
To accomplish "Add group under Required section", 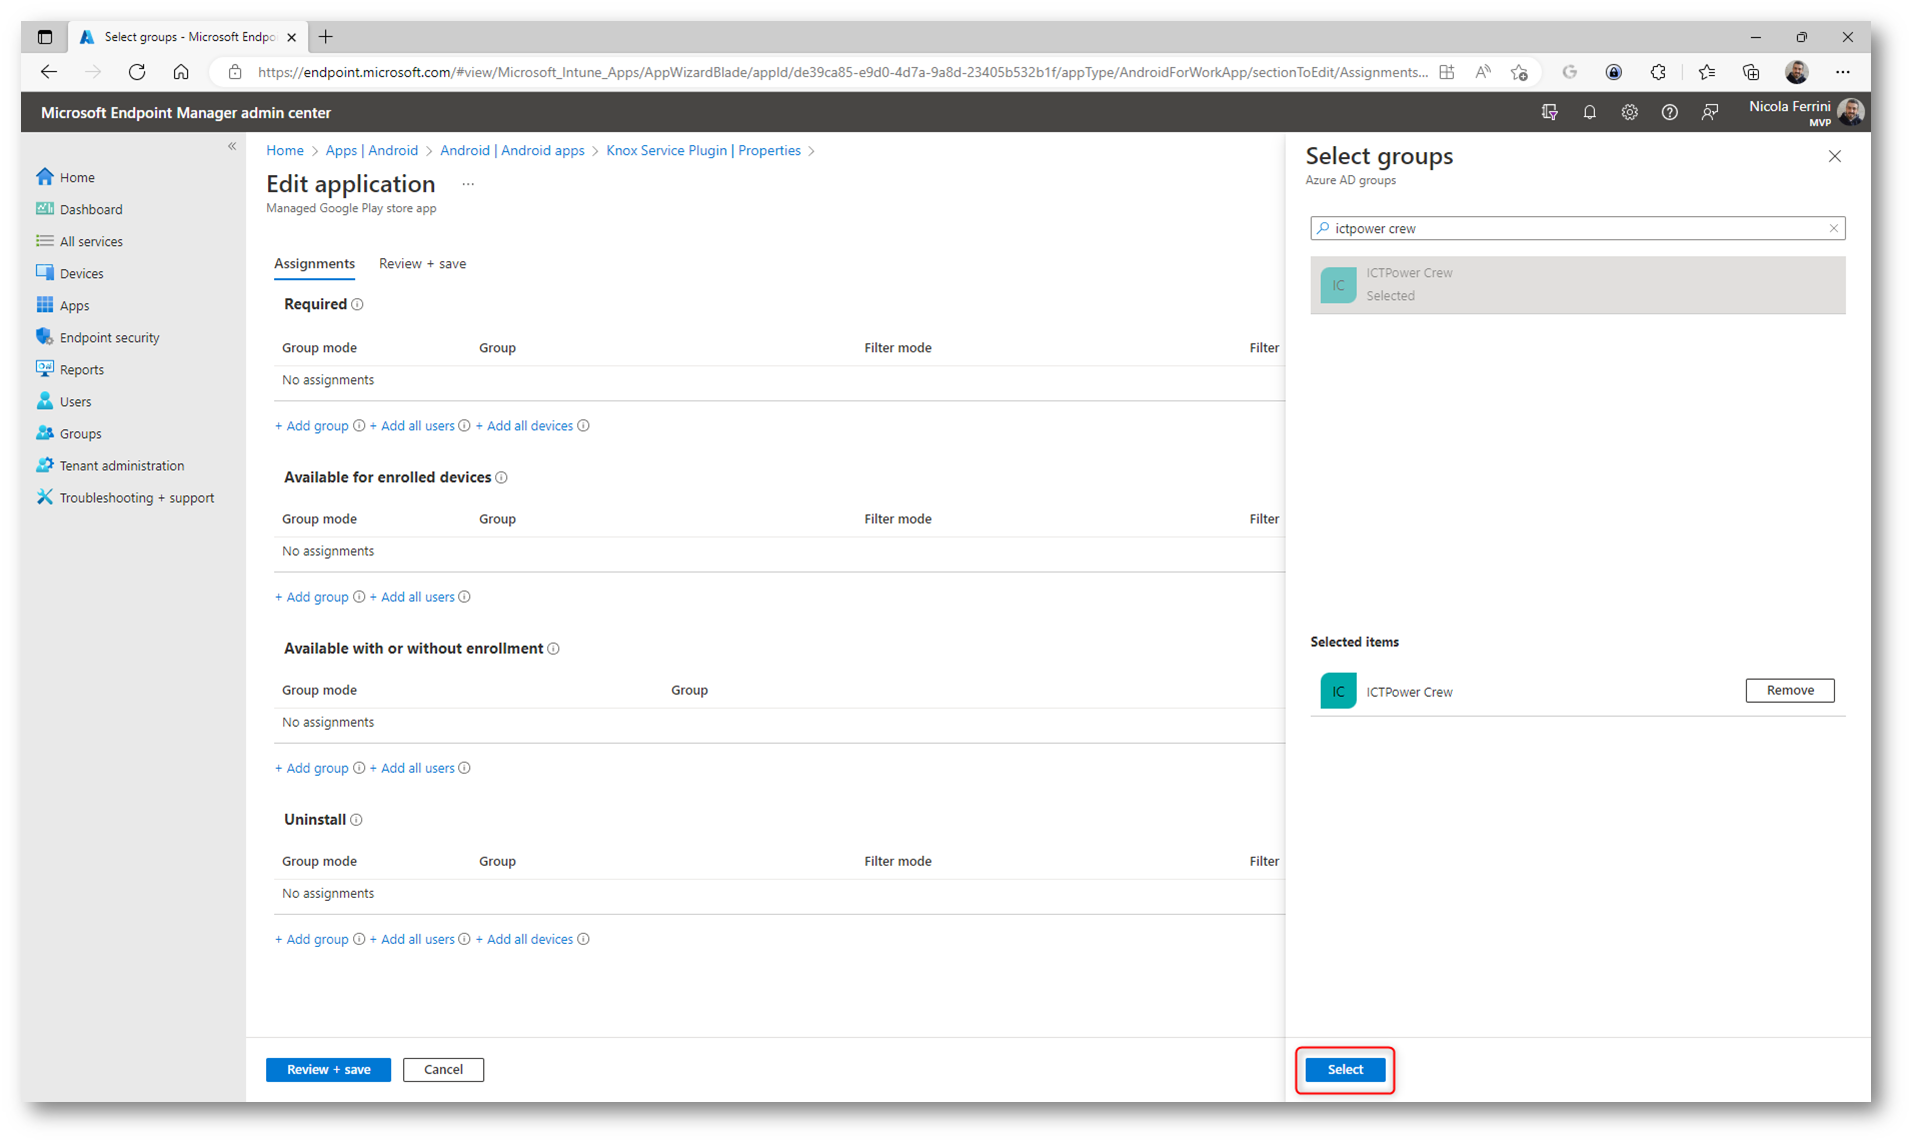I will [x=312, y=426].
